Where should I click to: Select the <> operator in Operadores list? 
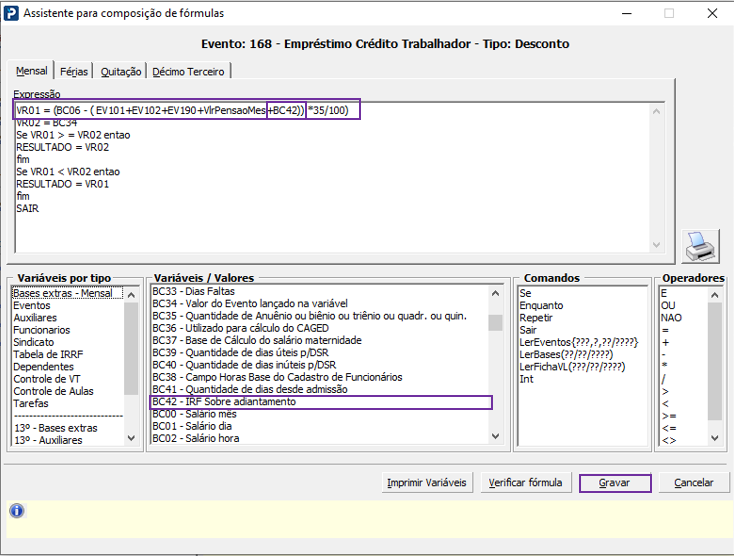coord(668,440)
